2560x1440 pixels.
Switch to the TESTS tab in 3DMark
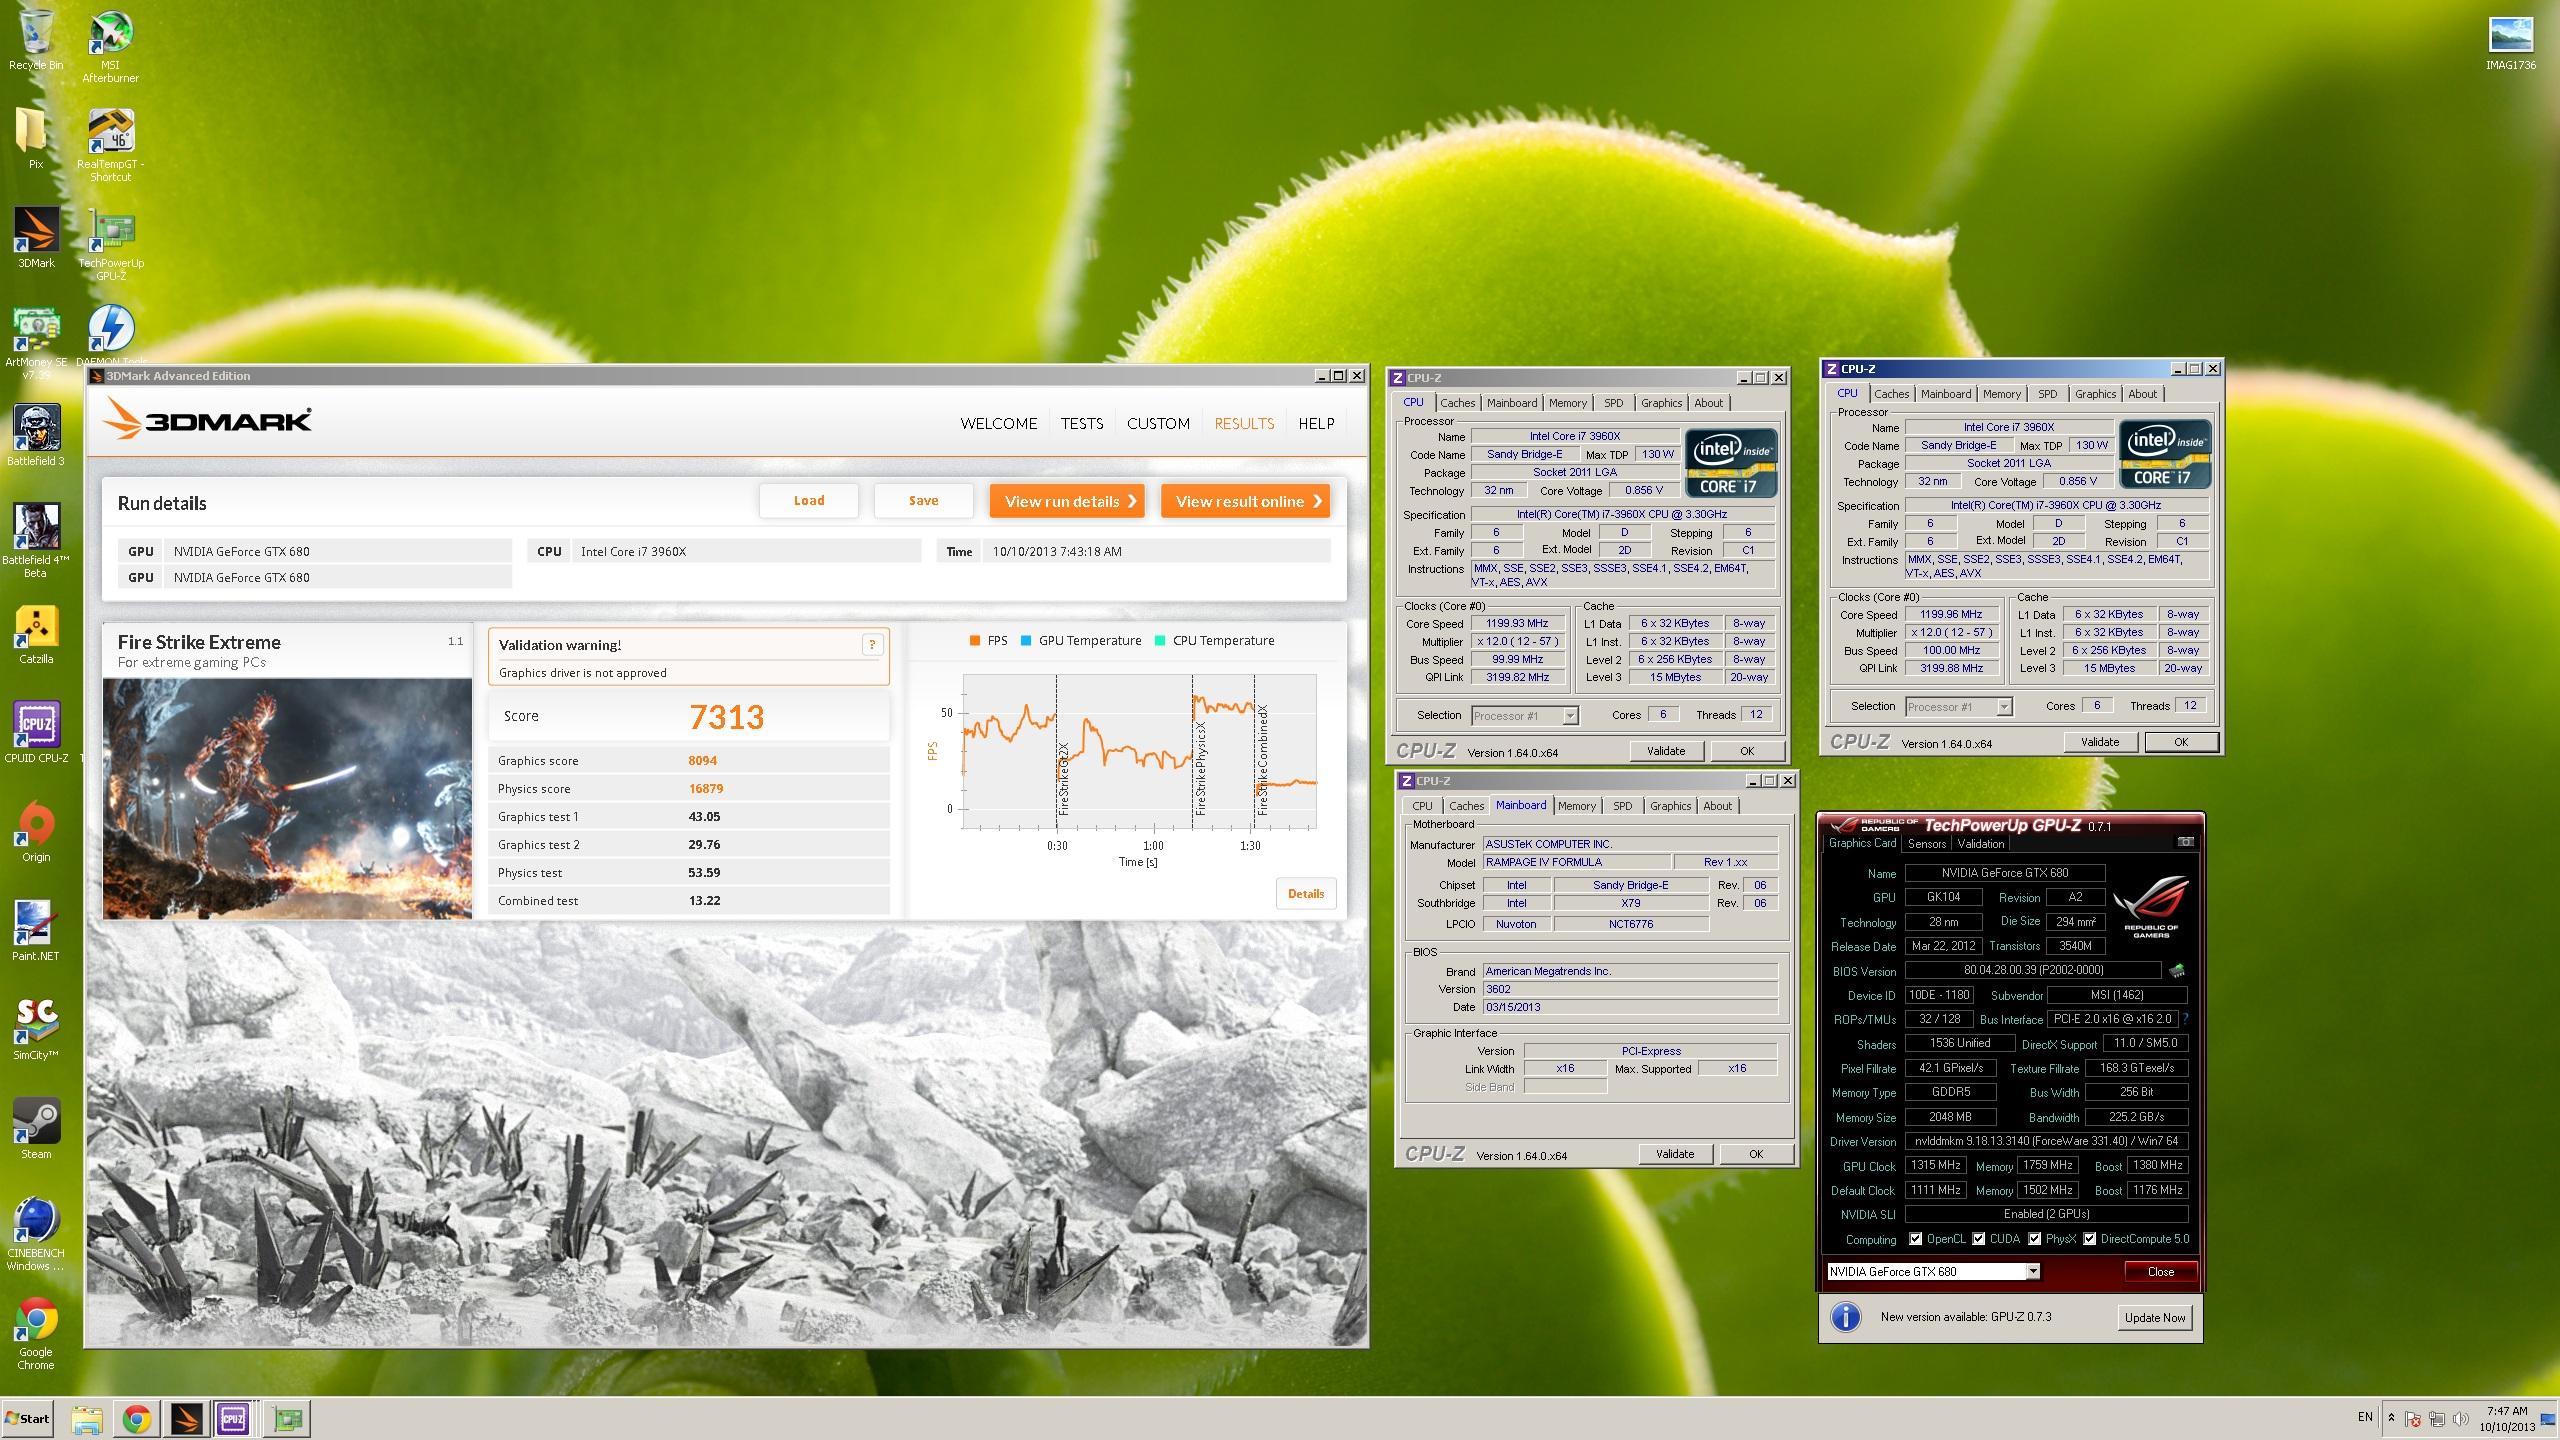[1082, 423]
